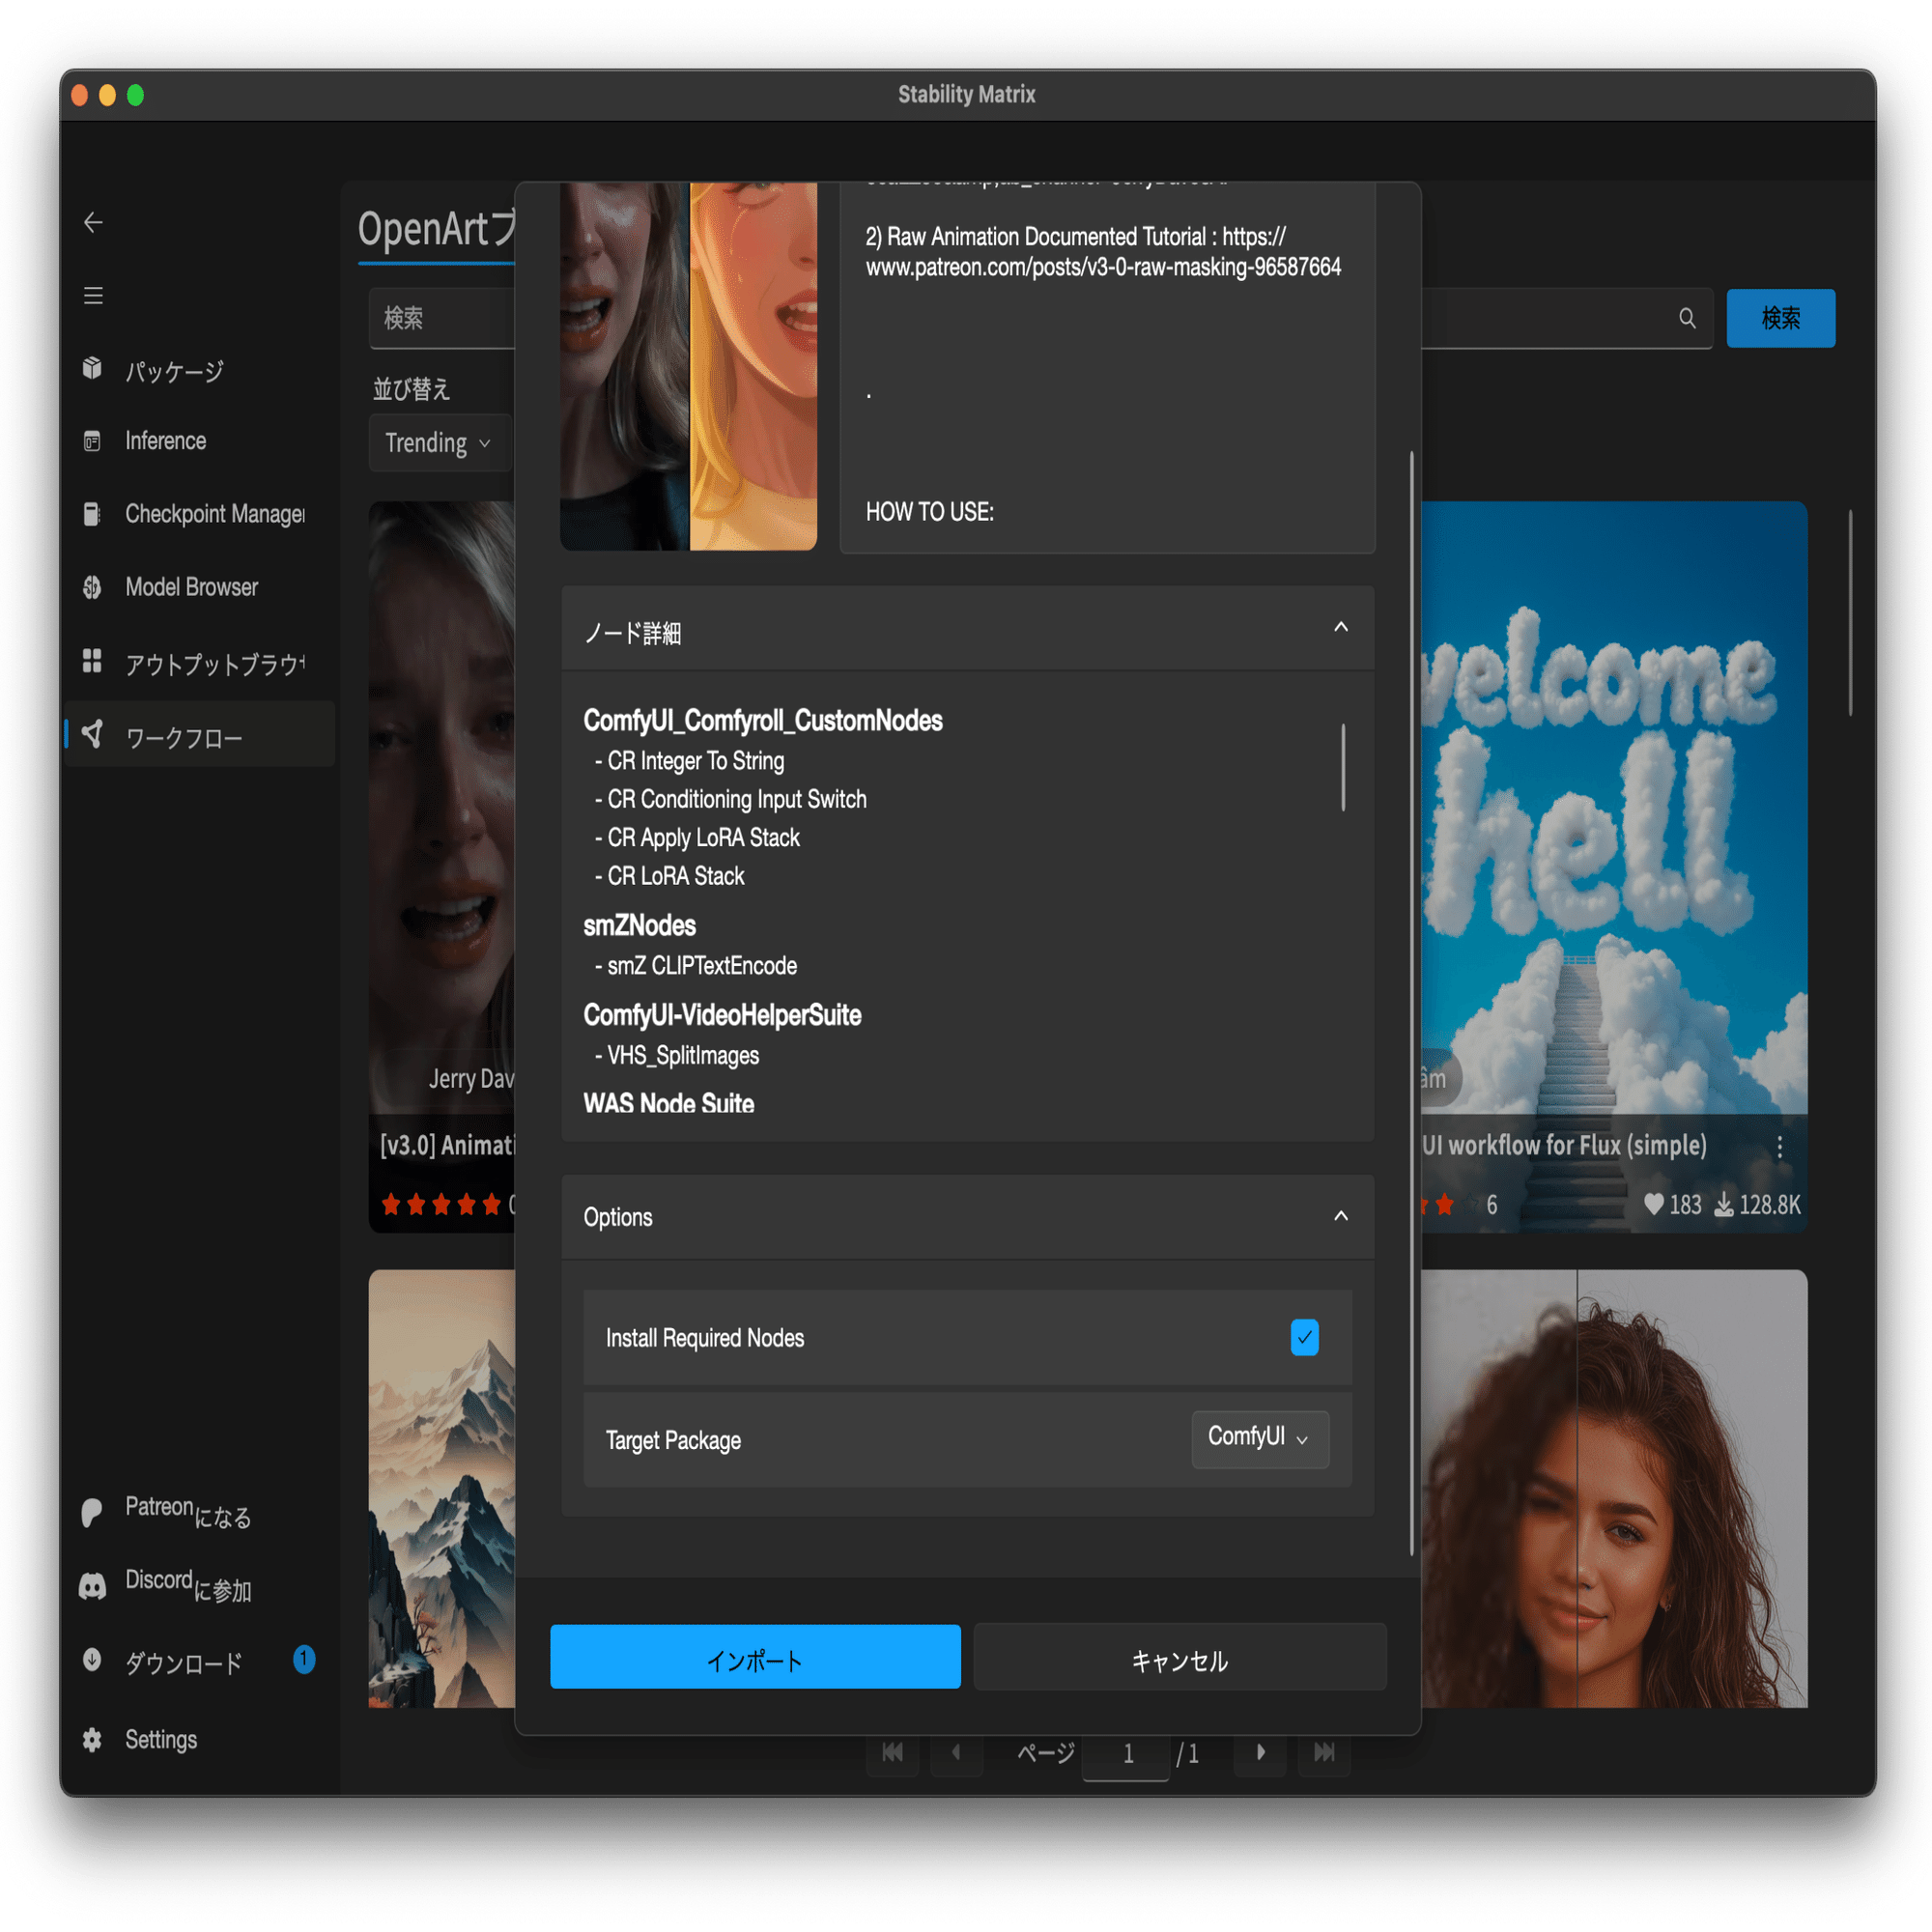The image size is (1932, 1932).
Task: Select the ワークフロー workflow menu item
Action: click(x=183, y=738)
